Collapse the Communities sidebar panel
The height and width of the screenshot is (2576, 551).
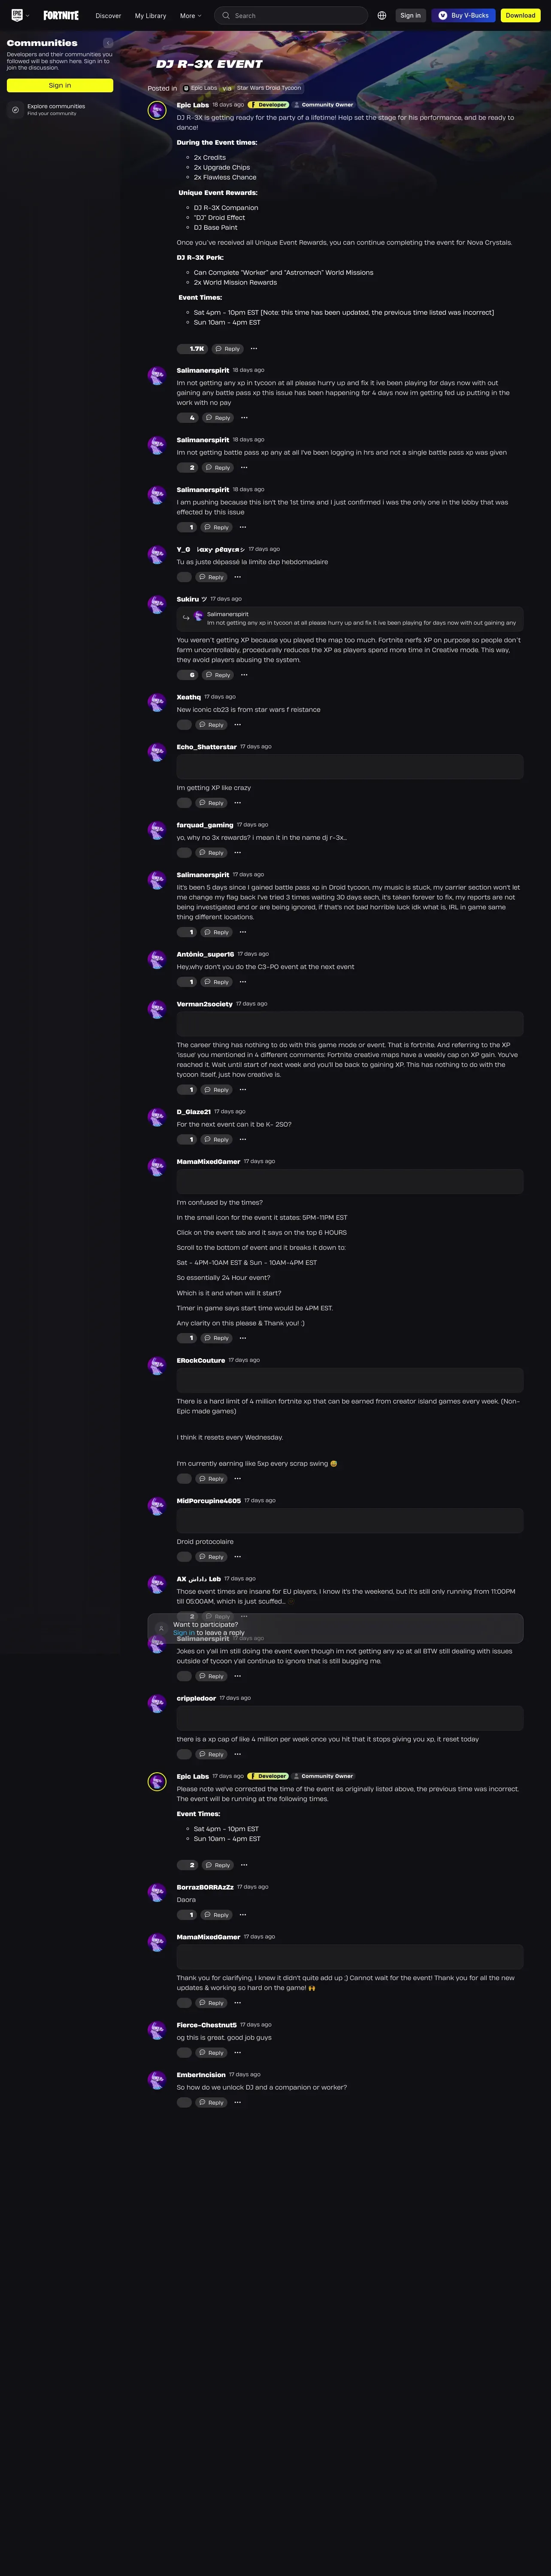pos(108,43)
